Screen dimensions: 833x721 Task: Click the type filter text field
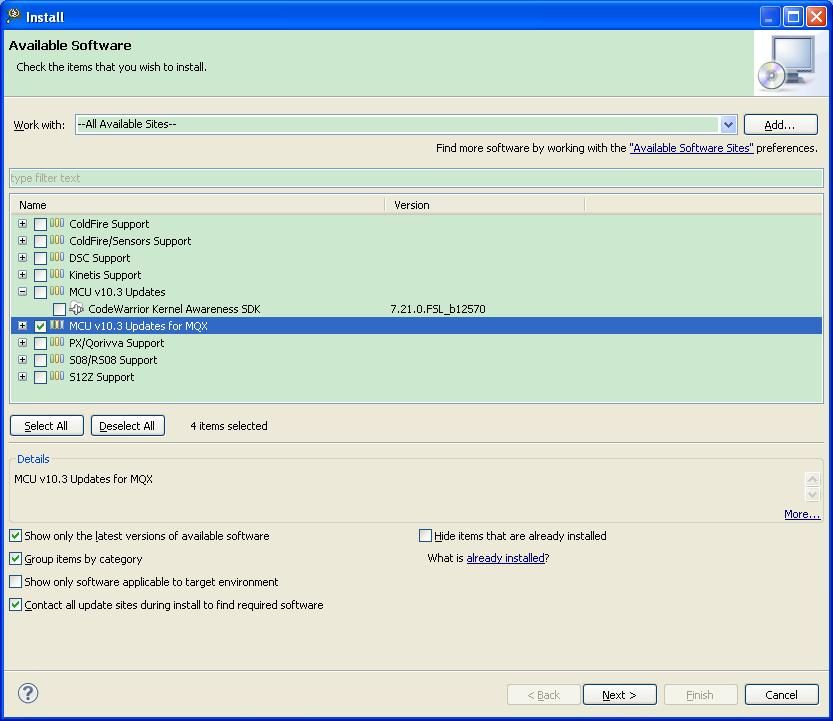pyautogui.click(x=416, y=178)
